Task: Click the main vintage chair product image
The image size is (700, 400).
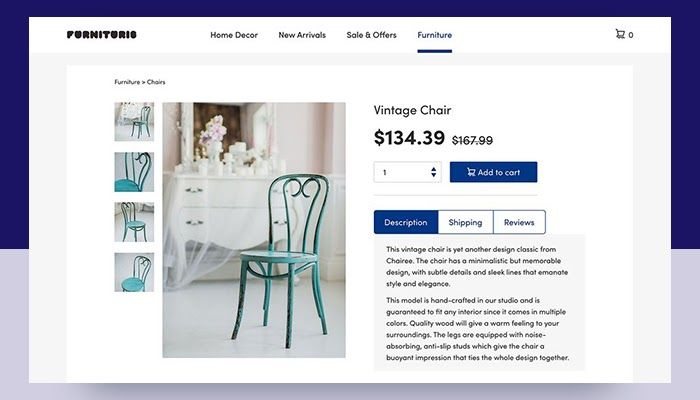Action: tap(254, 230)
